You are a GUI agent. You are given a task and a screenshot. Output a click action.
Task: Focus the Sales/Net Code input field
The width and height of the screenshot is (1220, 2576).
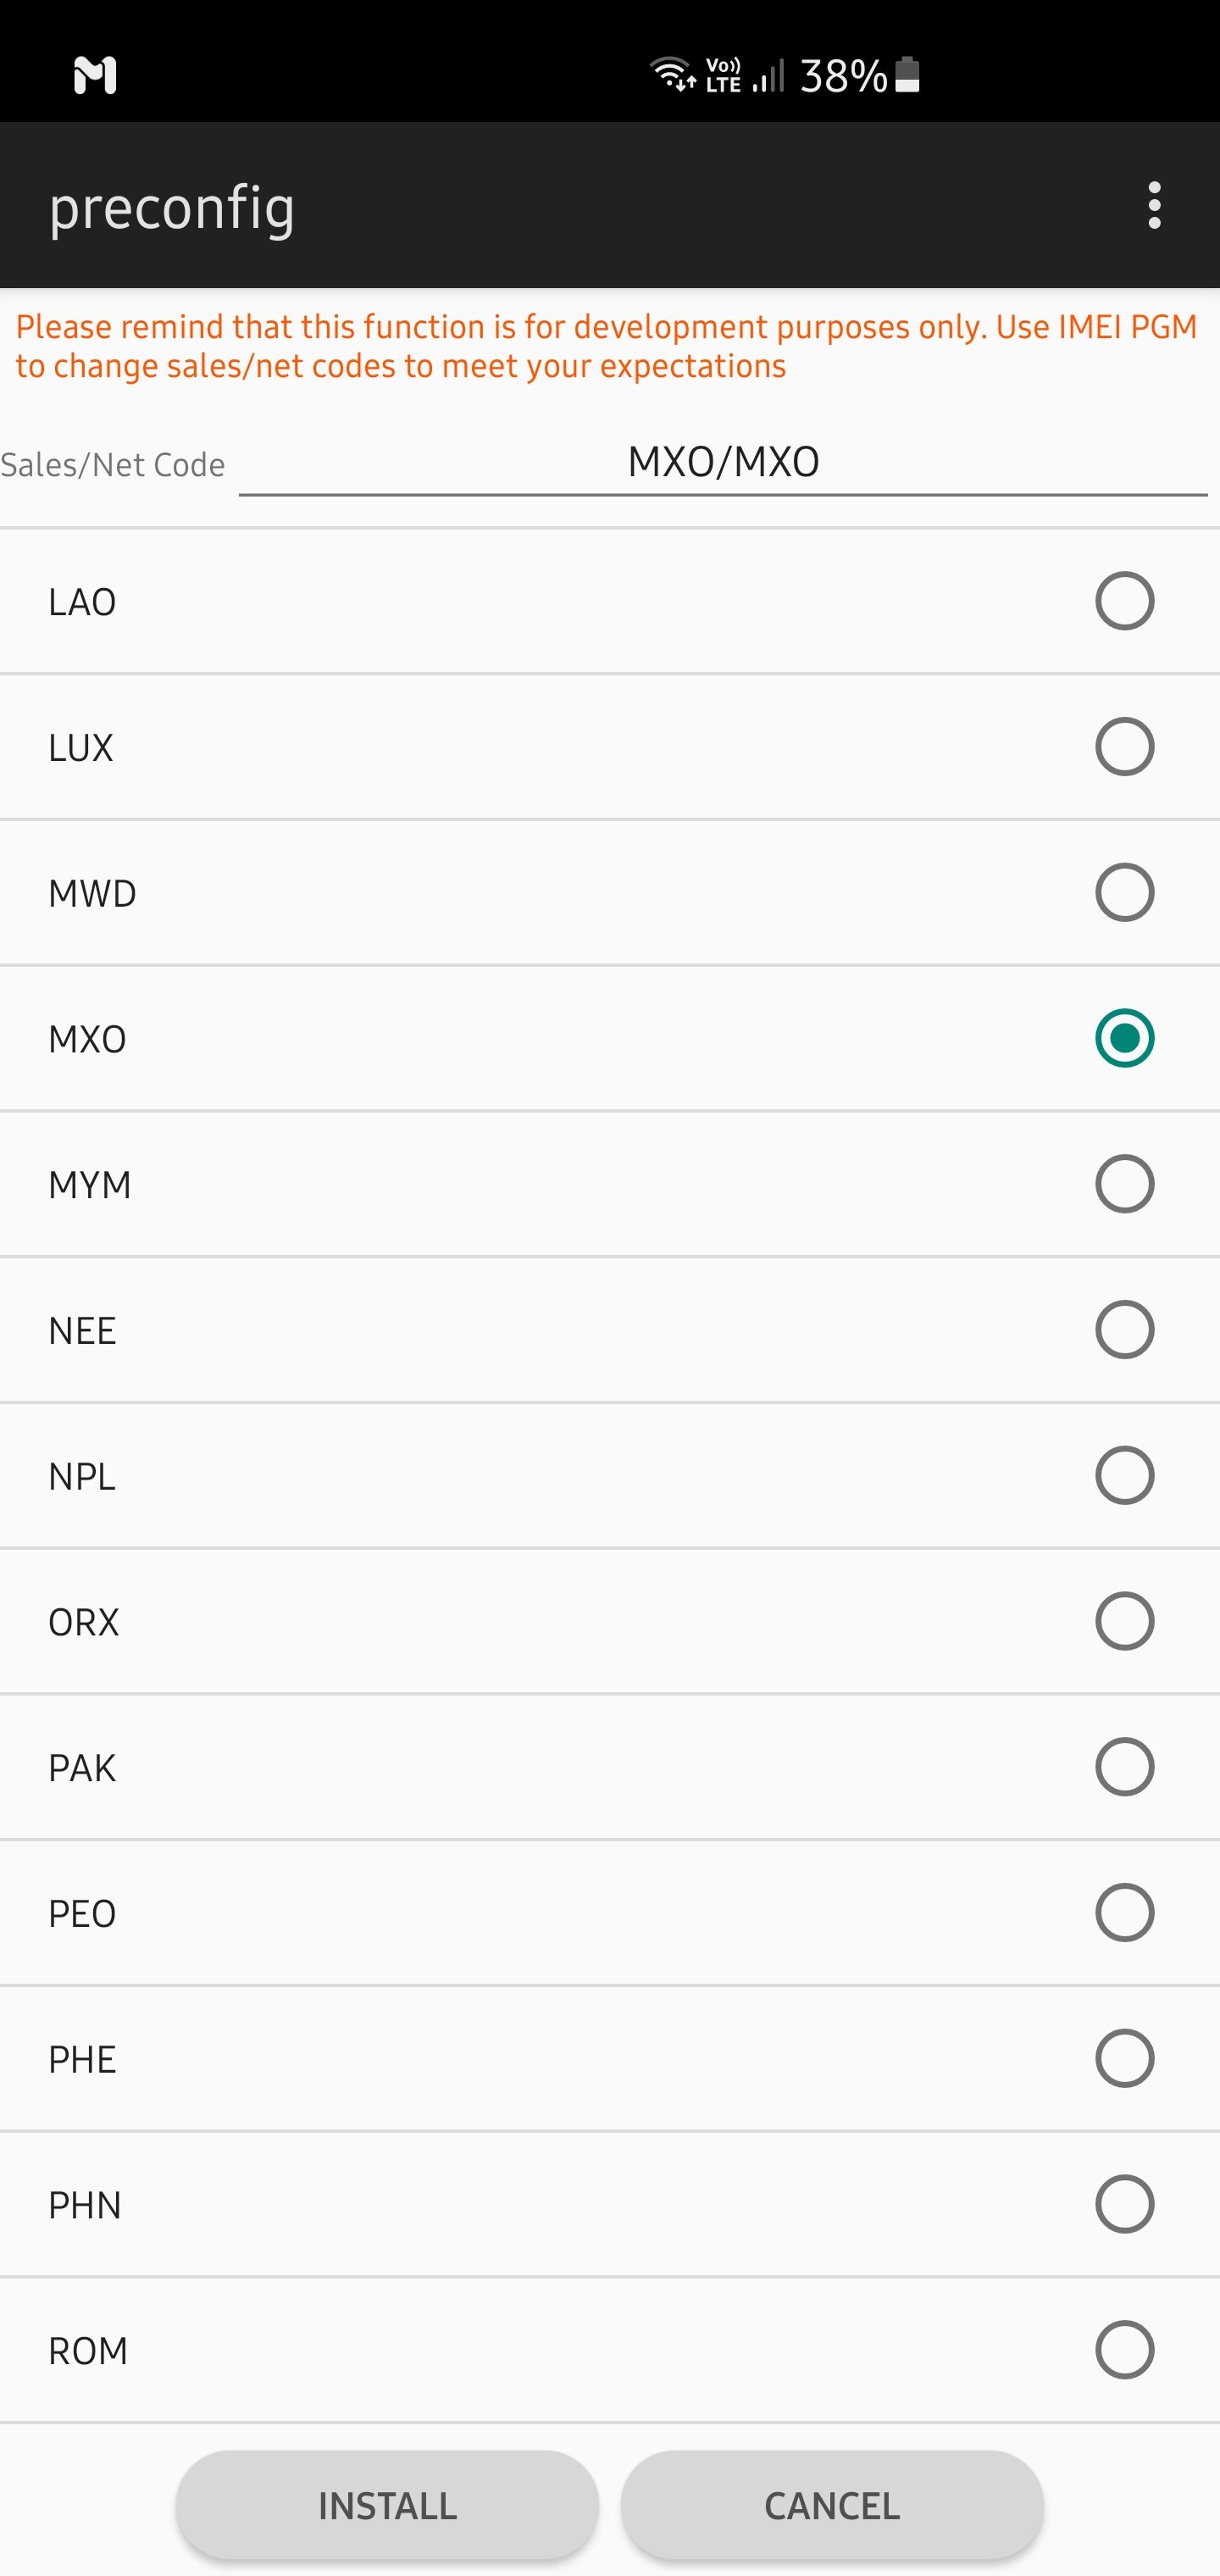[x=722, y=463]
